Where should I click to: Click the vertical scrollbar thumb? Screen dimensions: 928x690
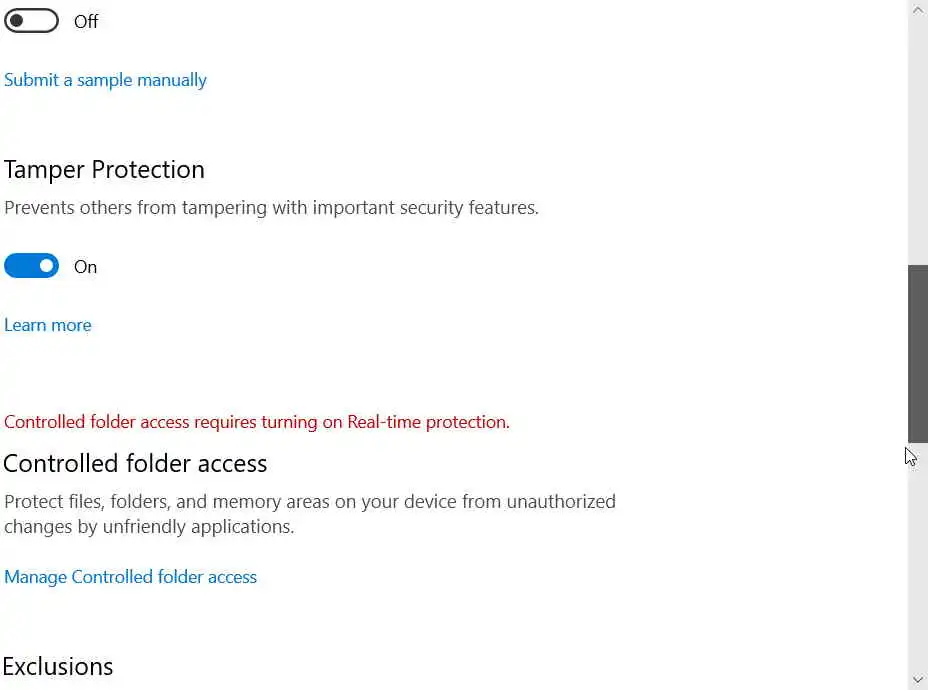coord(917,352)
